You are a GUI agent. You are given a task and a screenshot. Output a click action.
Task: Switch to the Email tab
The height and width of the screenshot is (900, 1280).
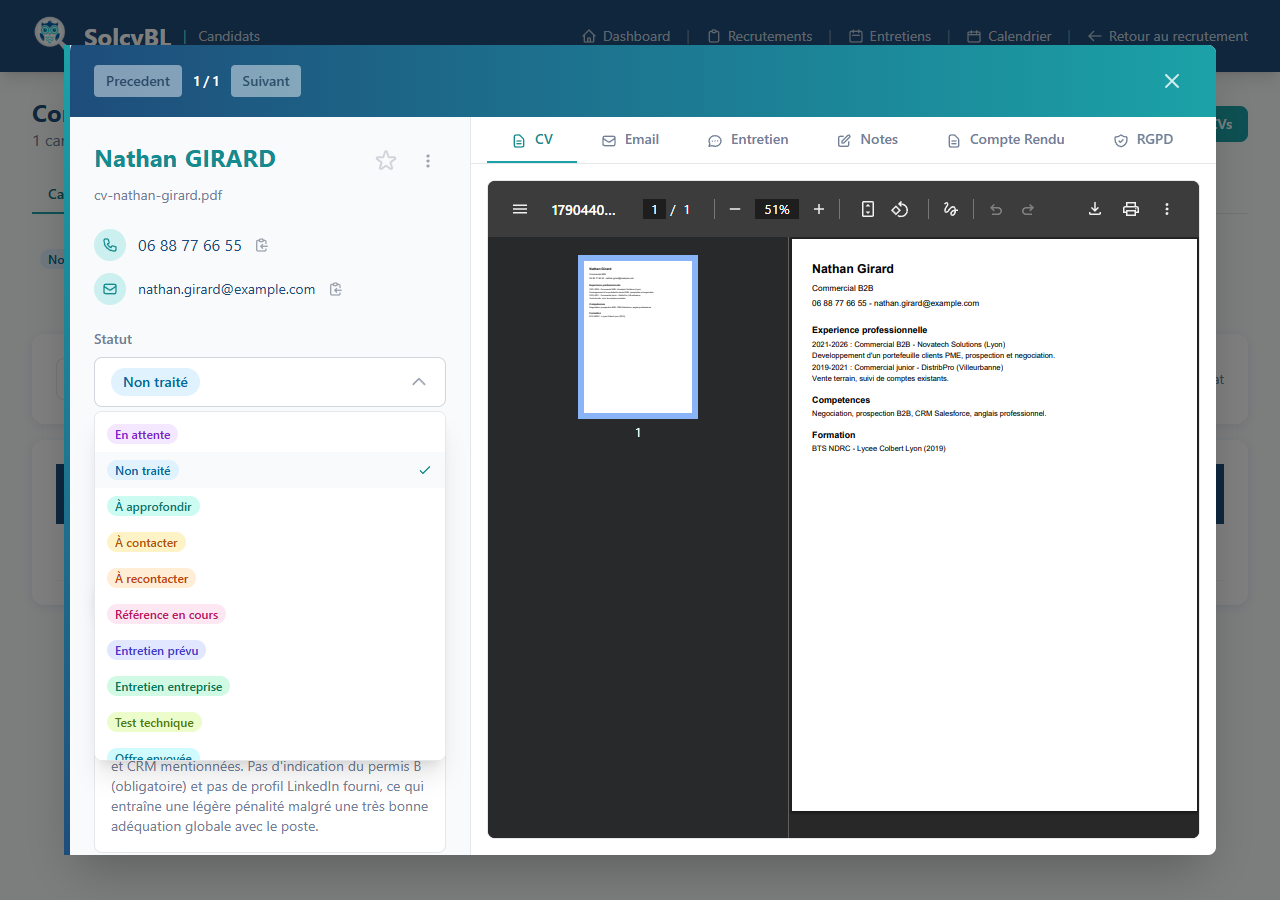click(x=630, y=140)
